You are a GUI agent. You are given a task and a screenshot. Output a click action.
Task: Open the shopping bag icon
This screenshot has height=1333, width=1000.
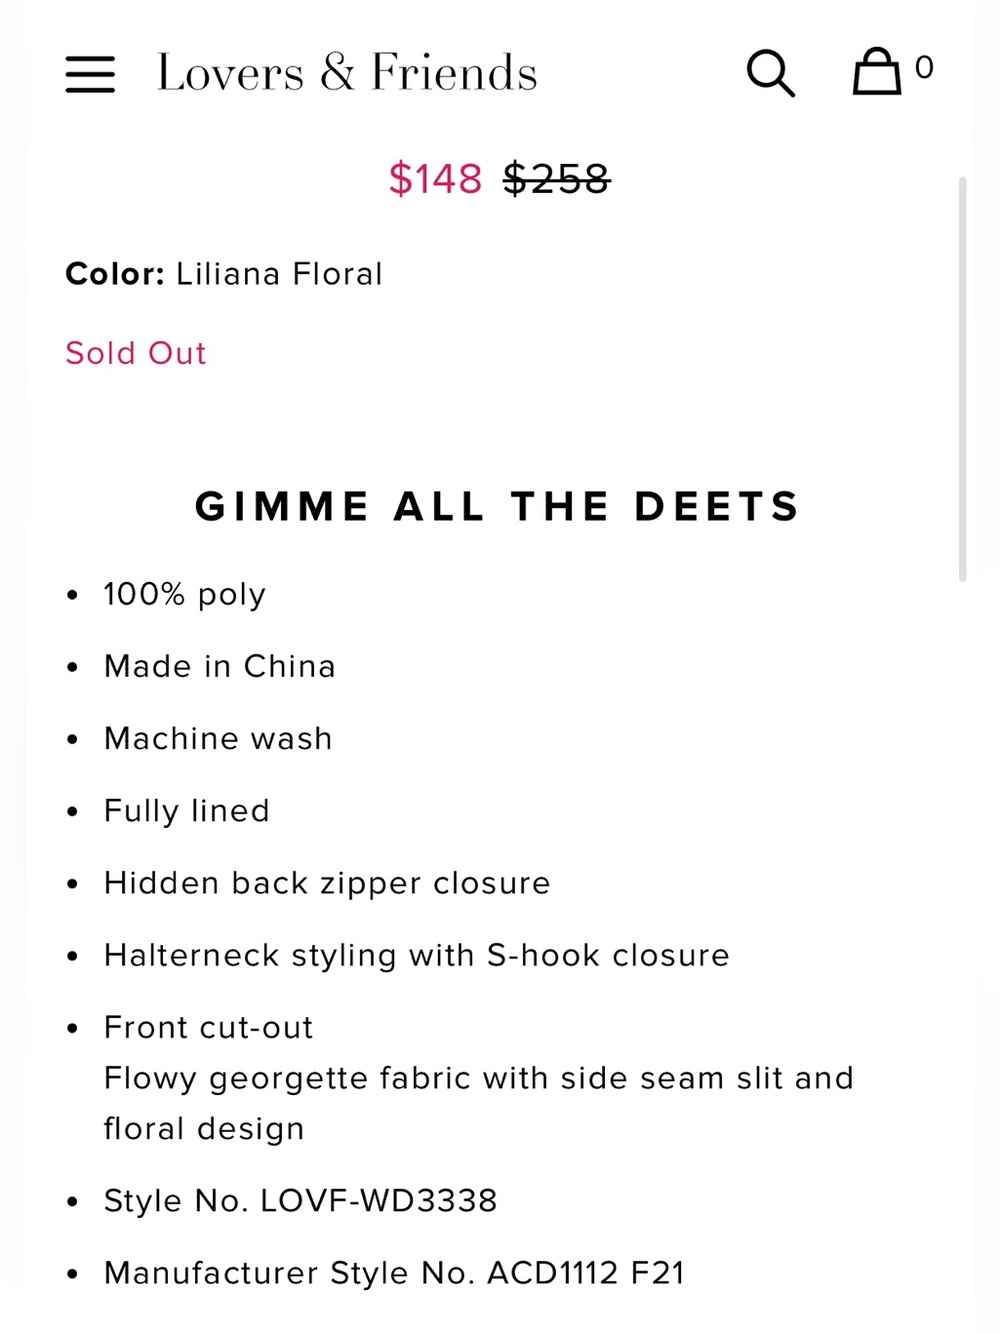(876, 72)
